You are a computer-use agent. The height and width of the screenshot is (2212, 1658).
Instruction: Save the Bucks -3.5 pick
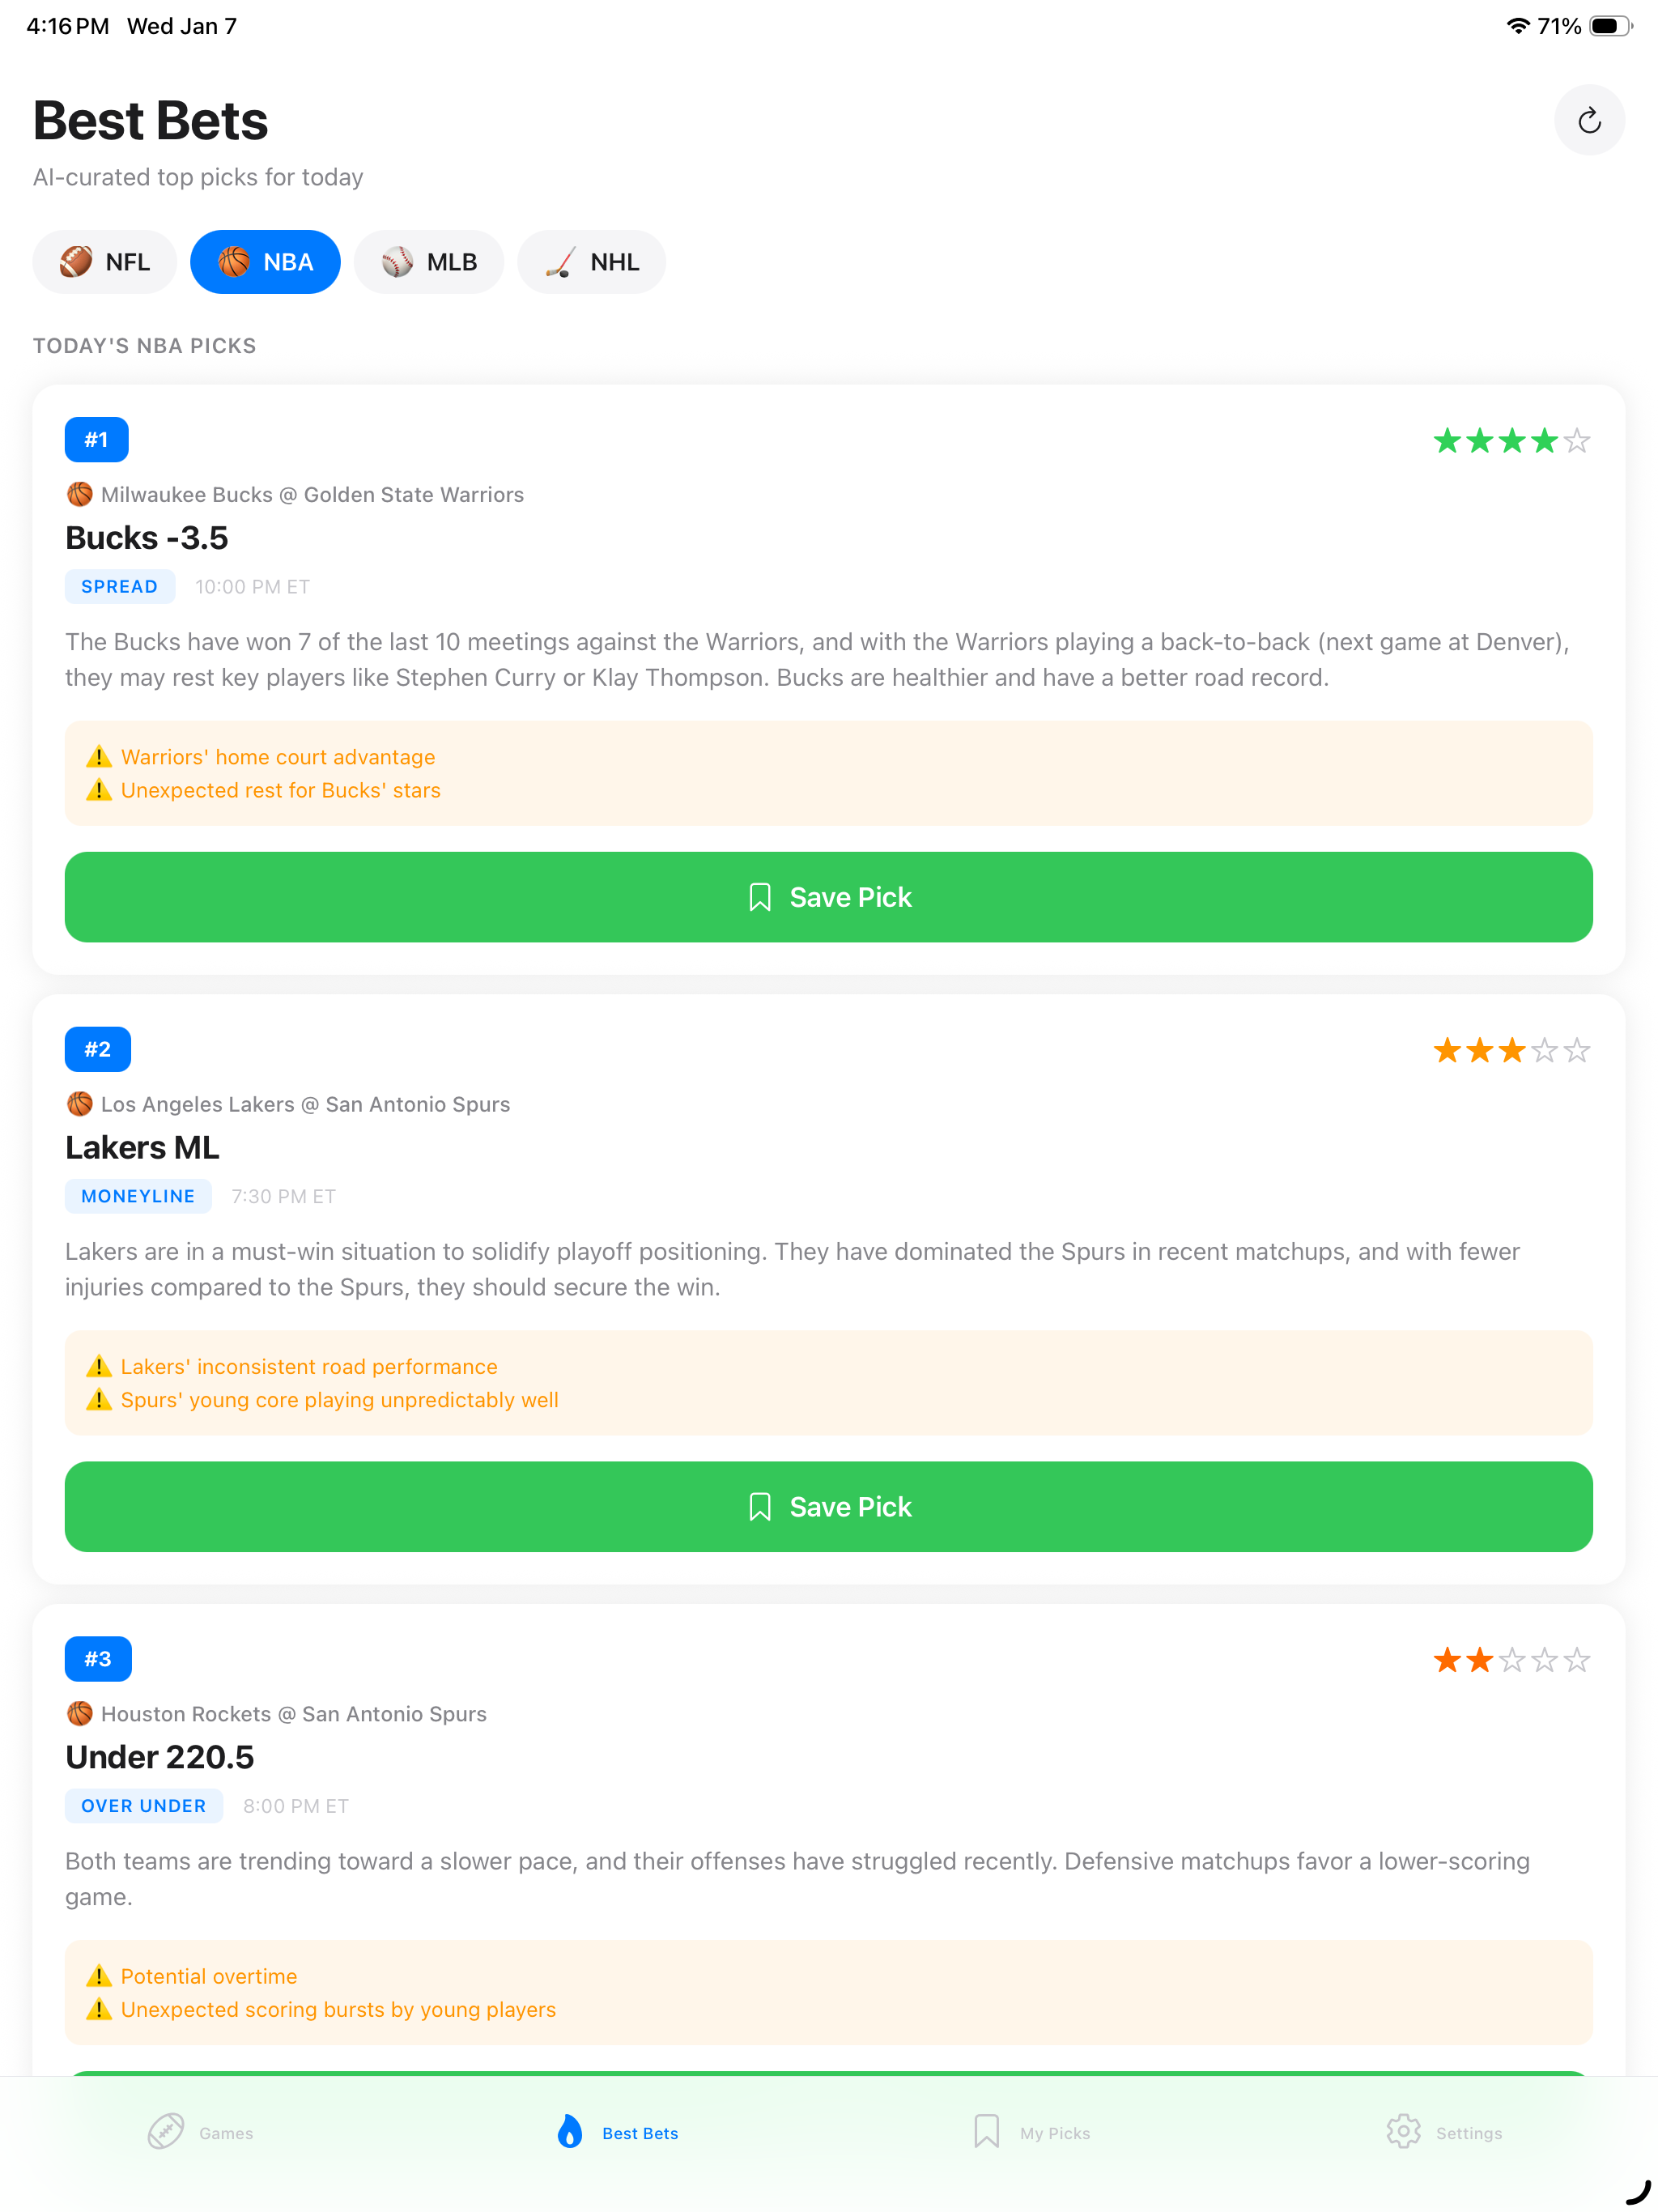click(x=828, y=897)
